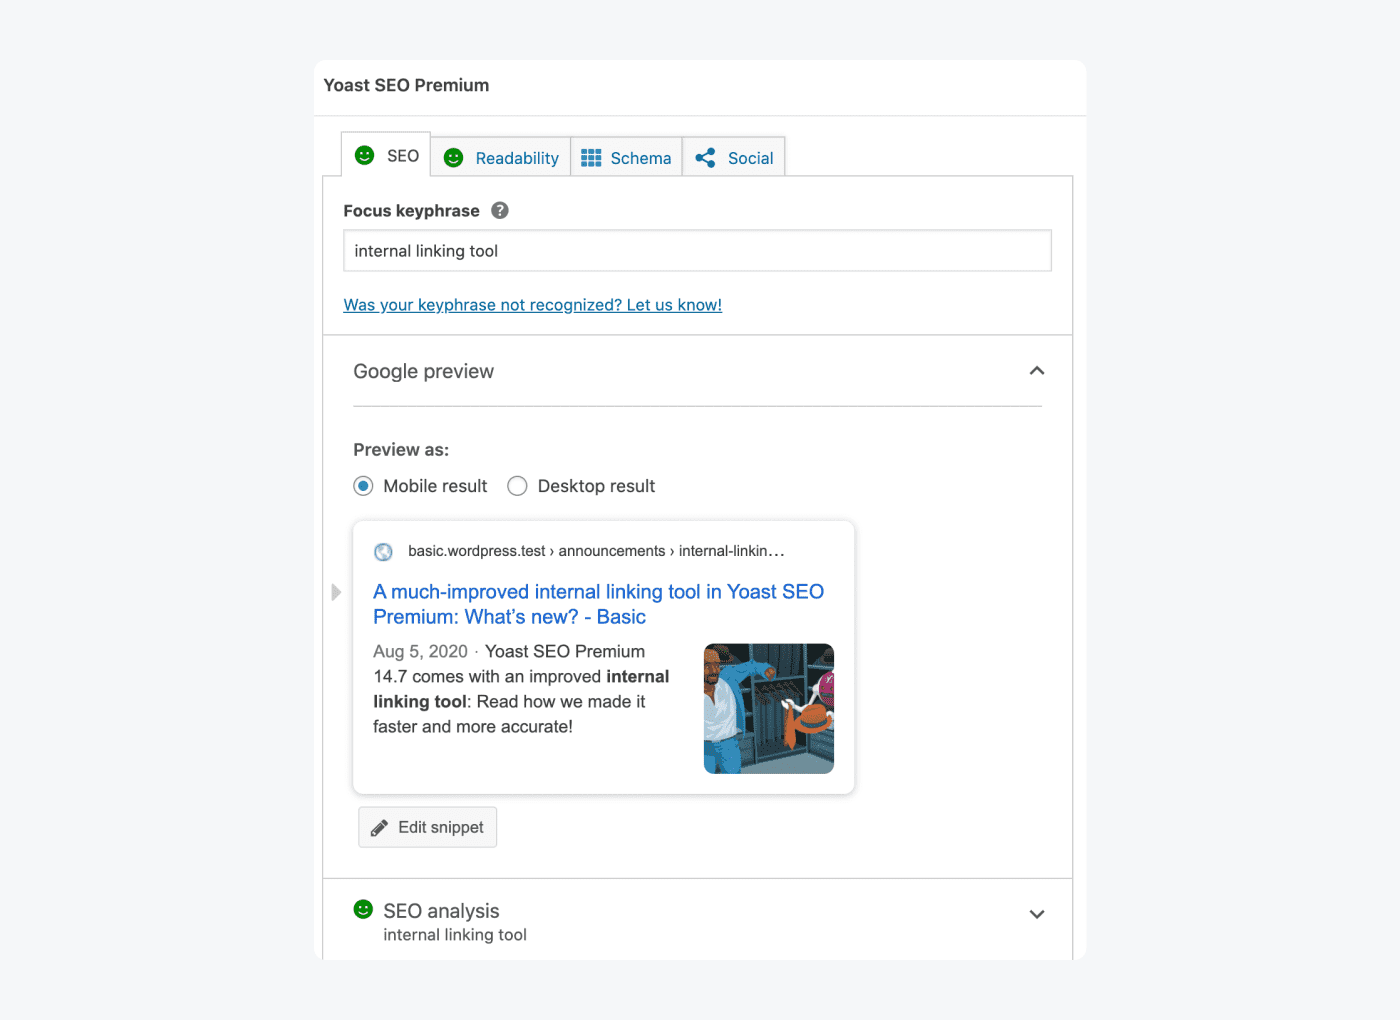The image size is (1400, 1020).
Task: Expand the SEO analysis section
Action: (x=1037, y=913)
